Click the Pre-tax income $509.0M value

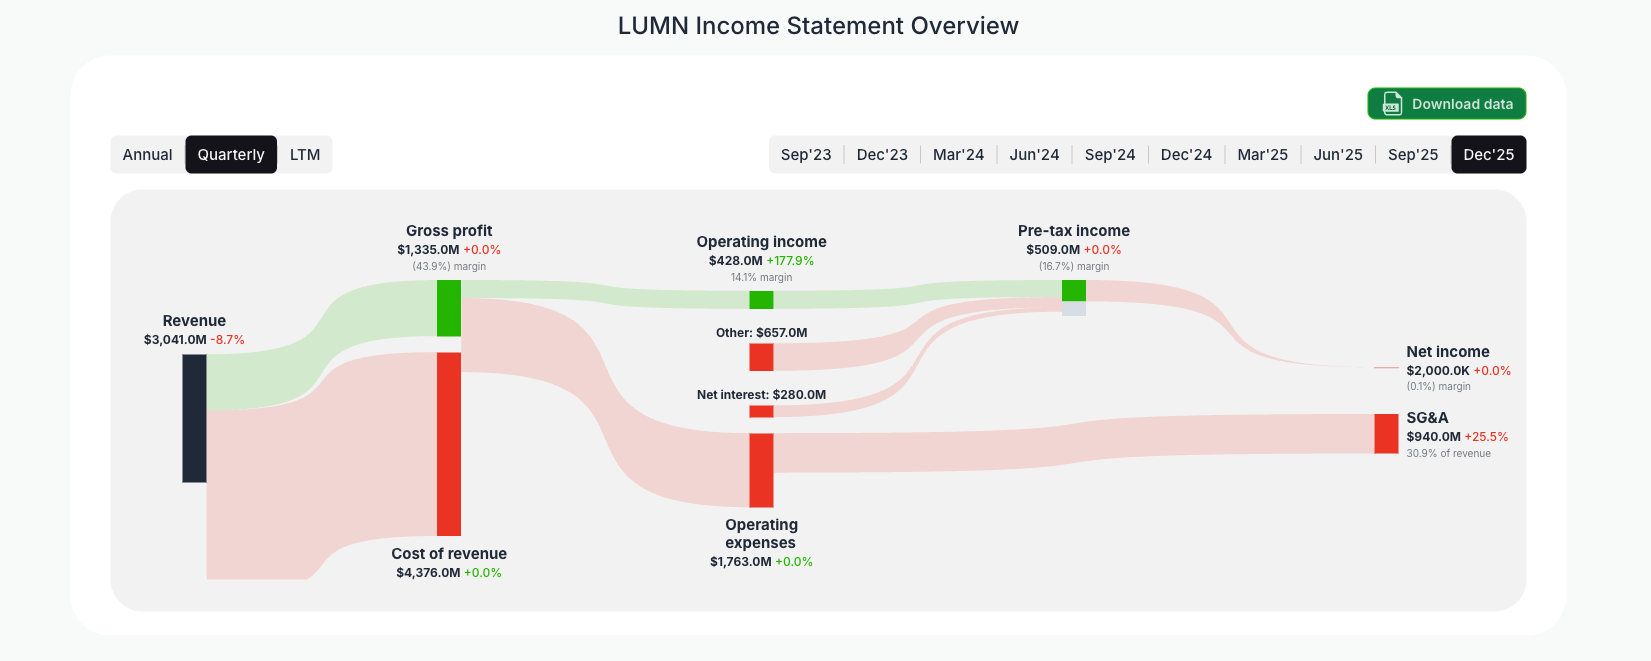pos(1053,250)
